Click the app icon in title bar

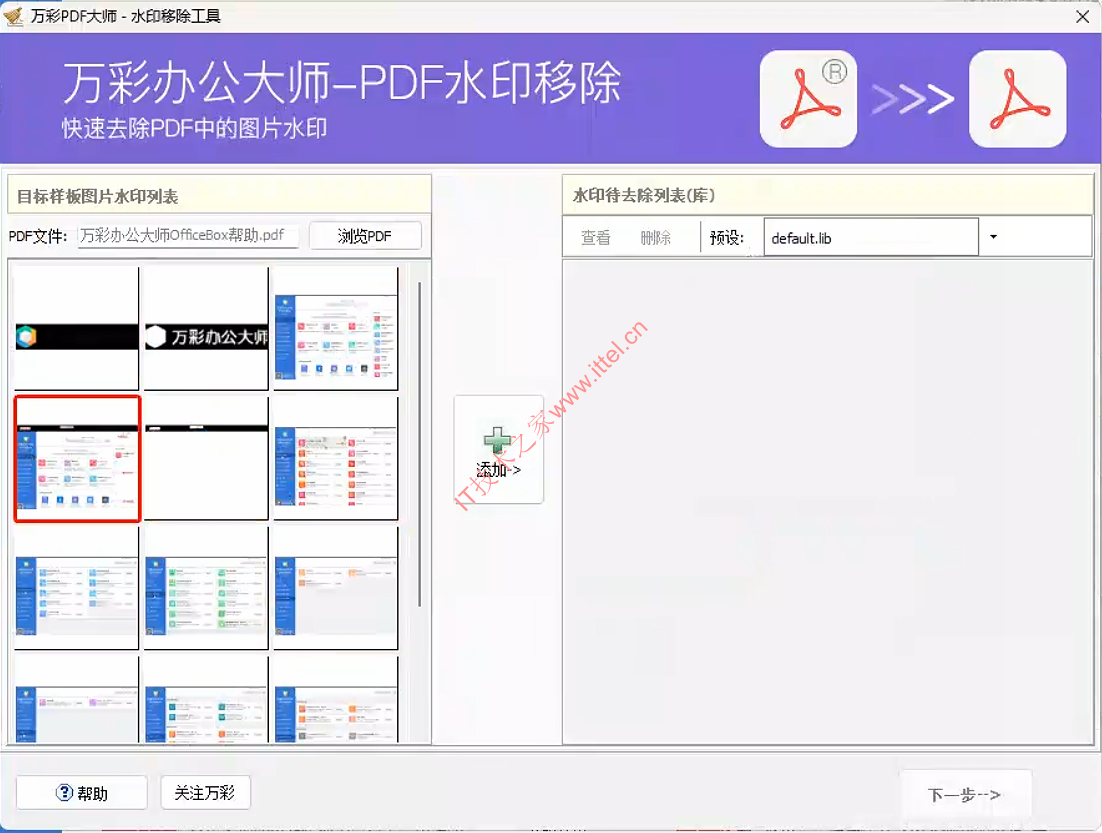pyautogui.click(x=13, y=15)
